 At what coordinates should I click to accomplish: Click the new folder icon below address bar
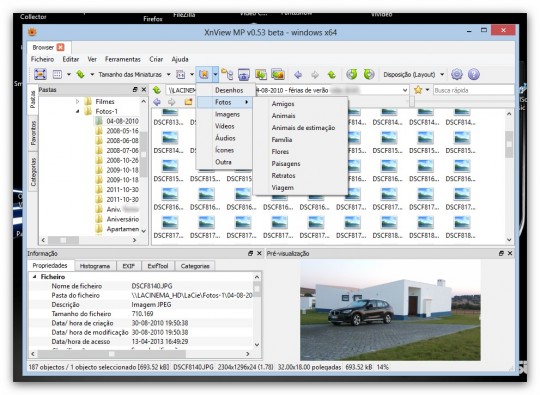coord(188,102)
